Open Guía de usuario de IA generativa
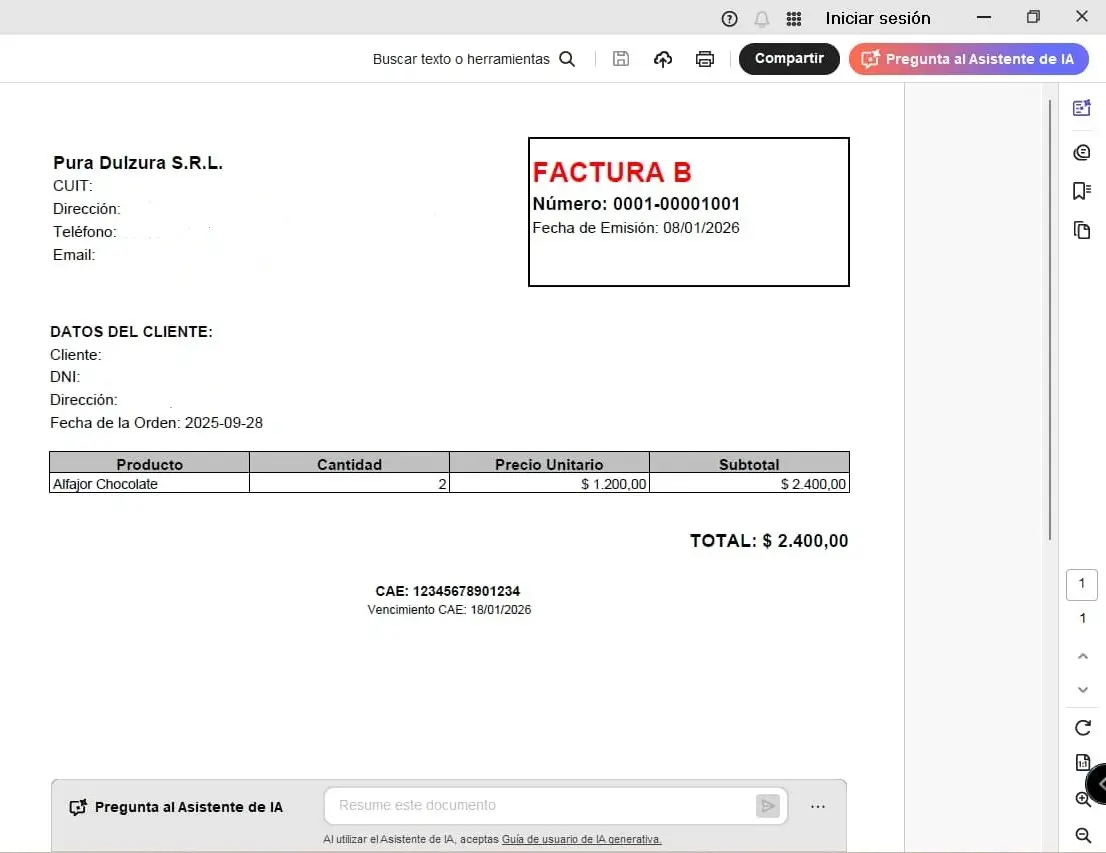 tap(582, 839)
